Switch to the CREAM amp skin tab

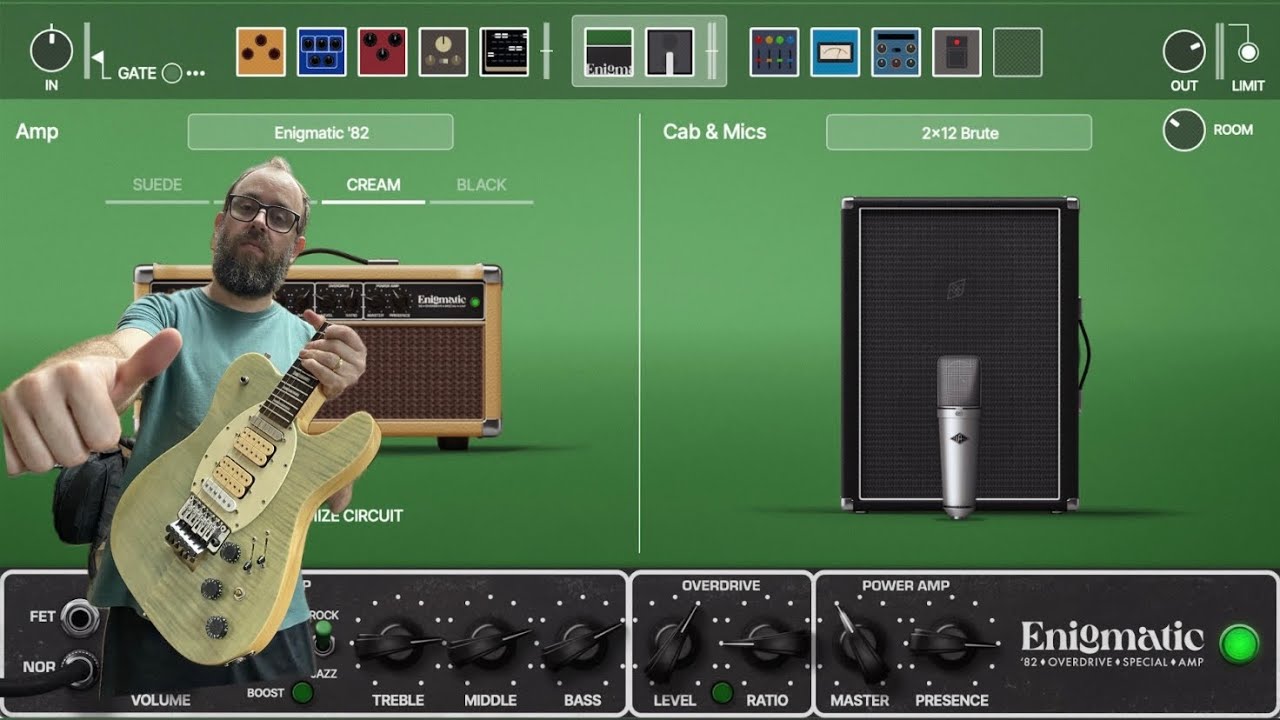pyautogui.click(x=373, y=185)
